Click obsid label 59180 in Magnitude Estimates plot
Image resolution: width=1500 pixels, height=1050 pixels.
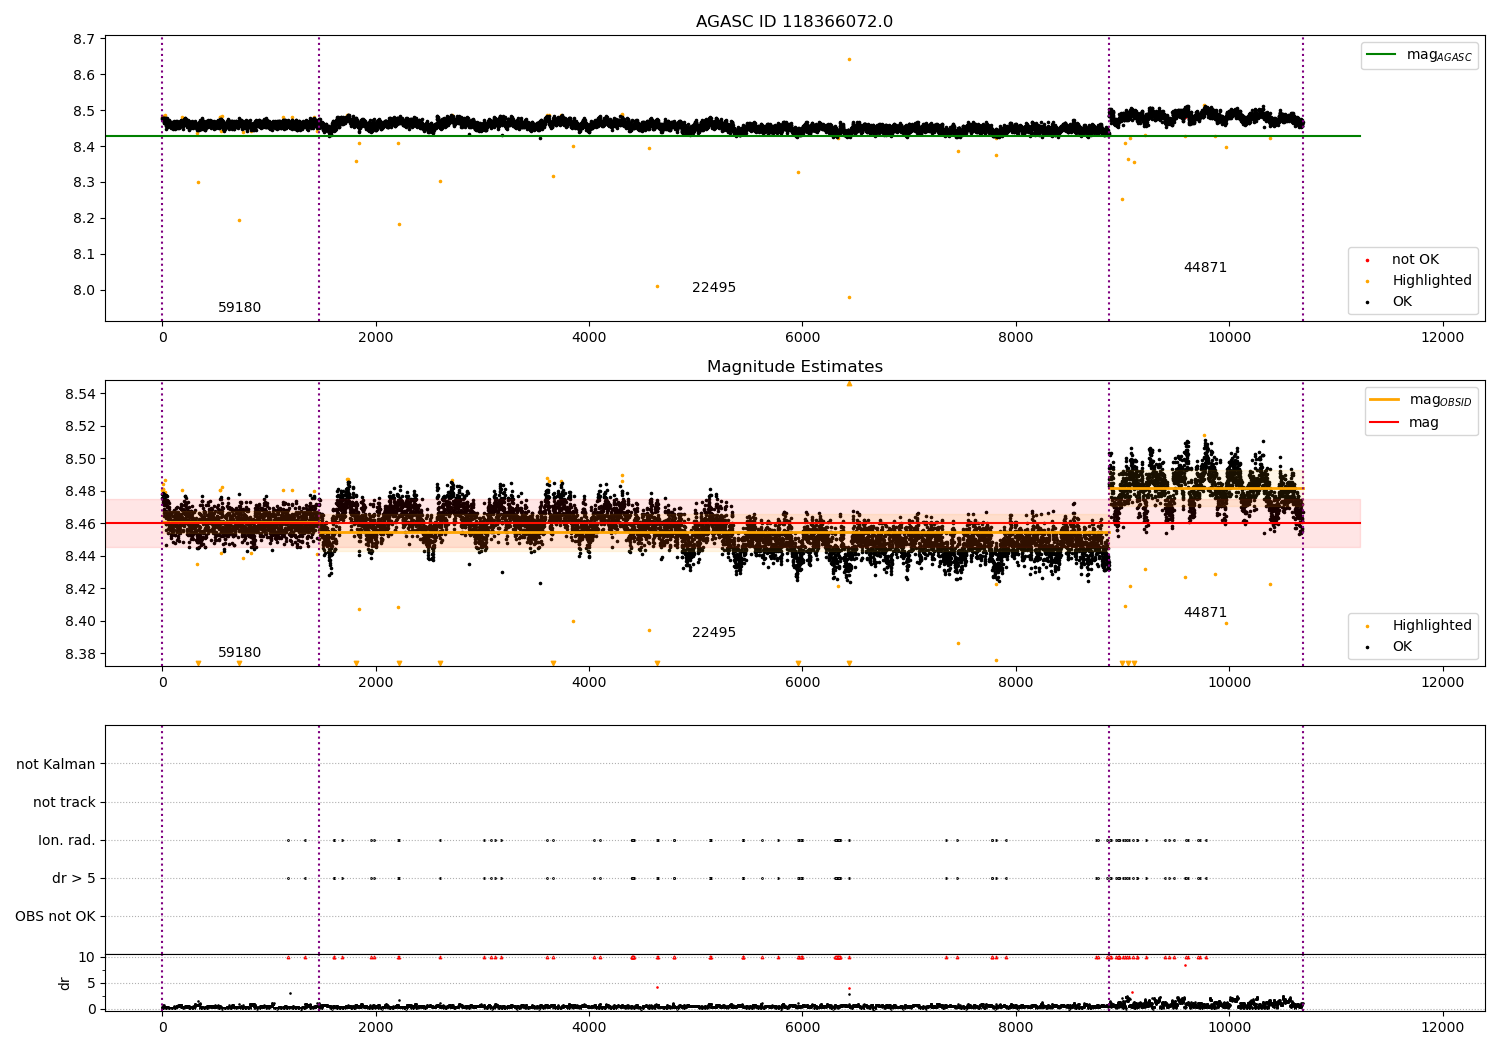click(239, 653)
